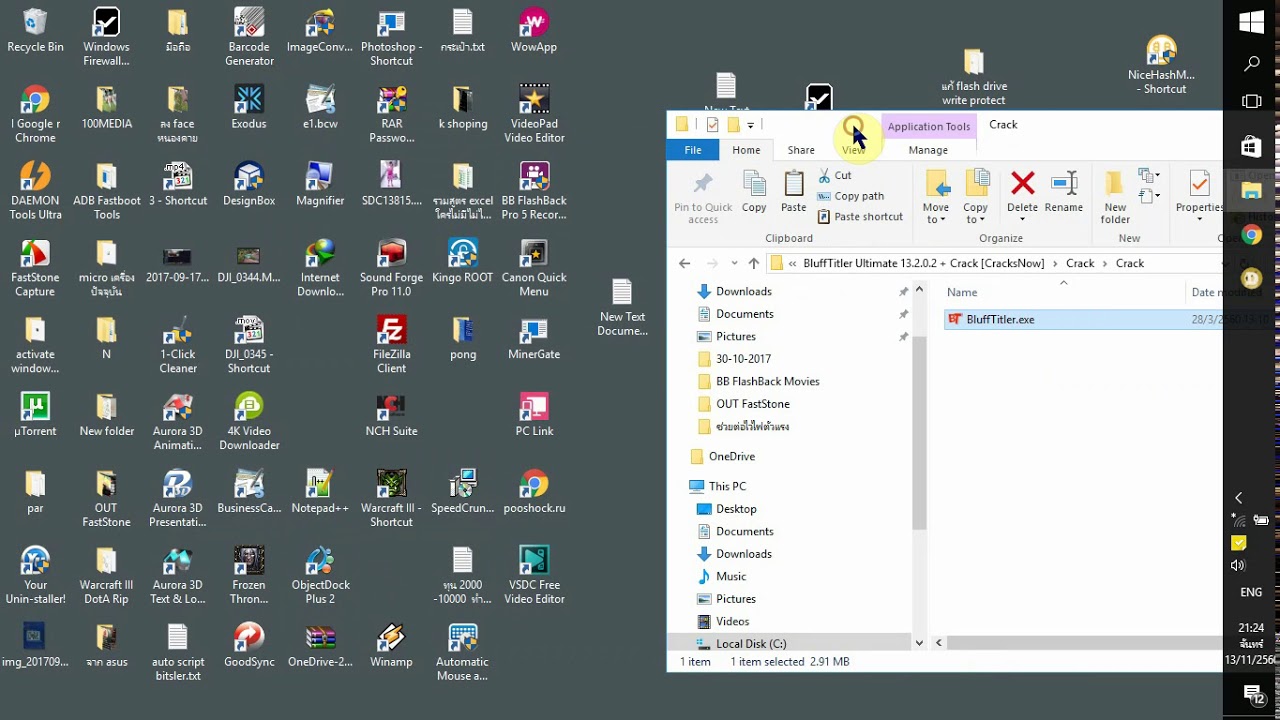Click Pin to Quick access
The height and width of the screenshot is (720, 1280).
coord(703,197)
